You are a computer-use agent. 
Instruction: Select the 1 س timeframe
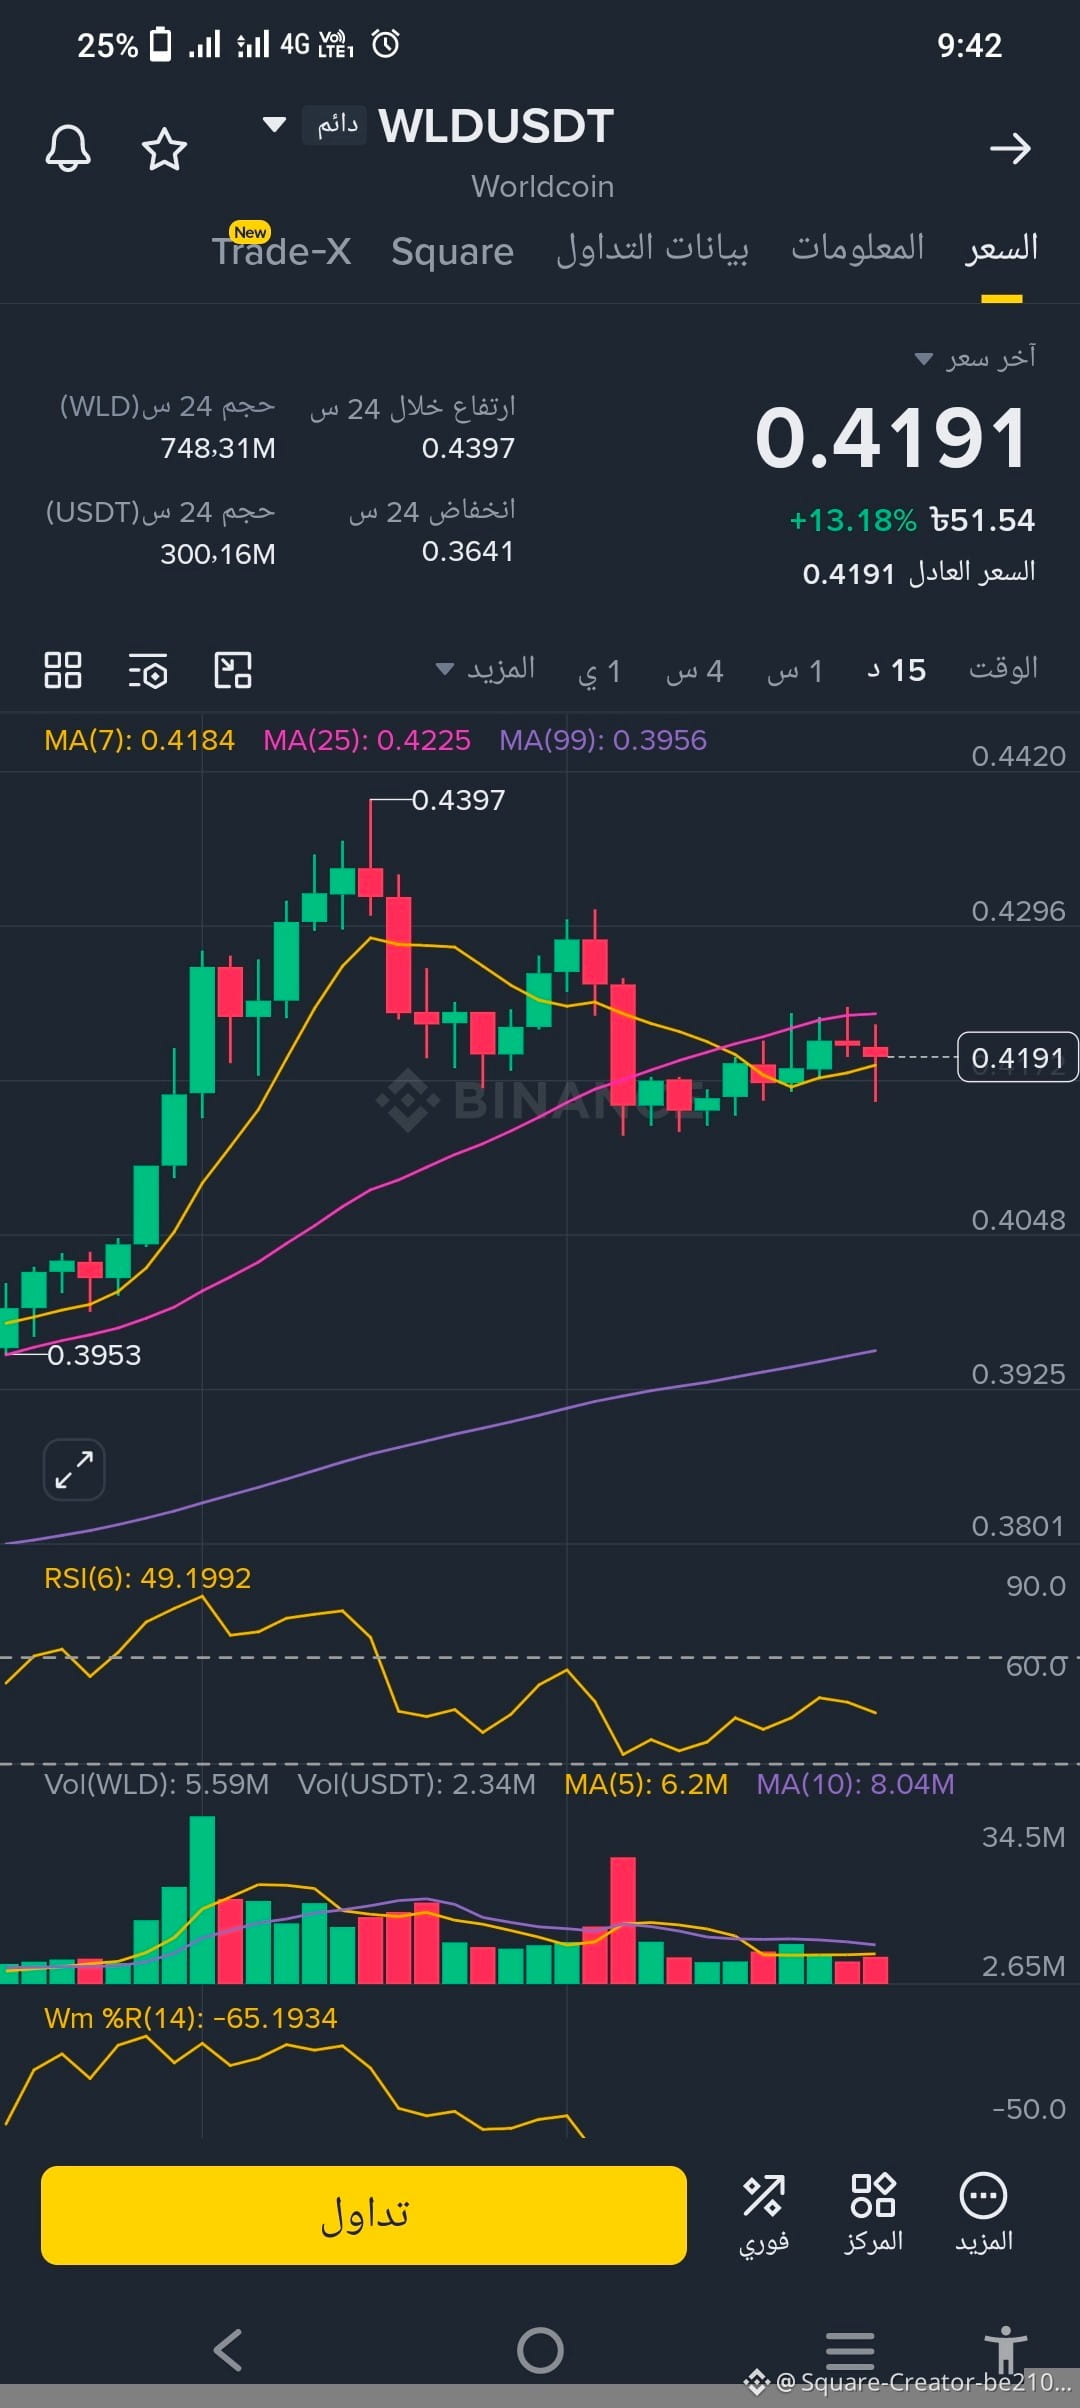coord(795,671)
